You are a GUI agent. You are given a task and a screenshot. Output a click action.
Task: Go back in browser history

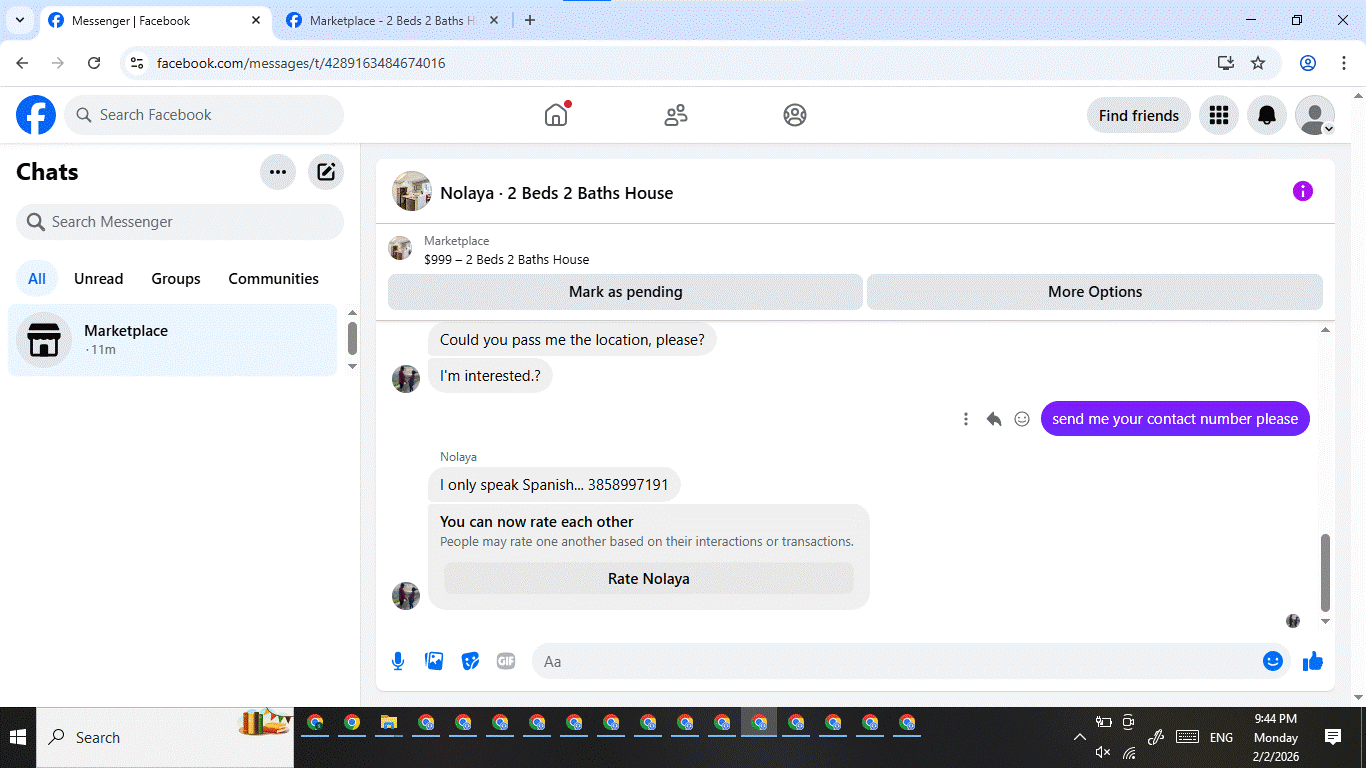[22, 63]
